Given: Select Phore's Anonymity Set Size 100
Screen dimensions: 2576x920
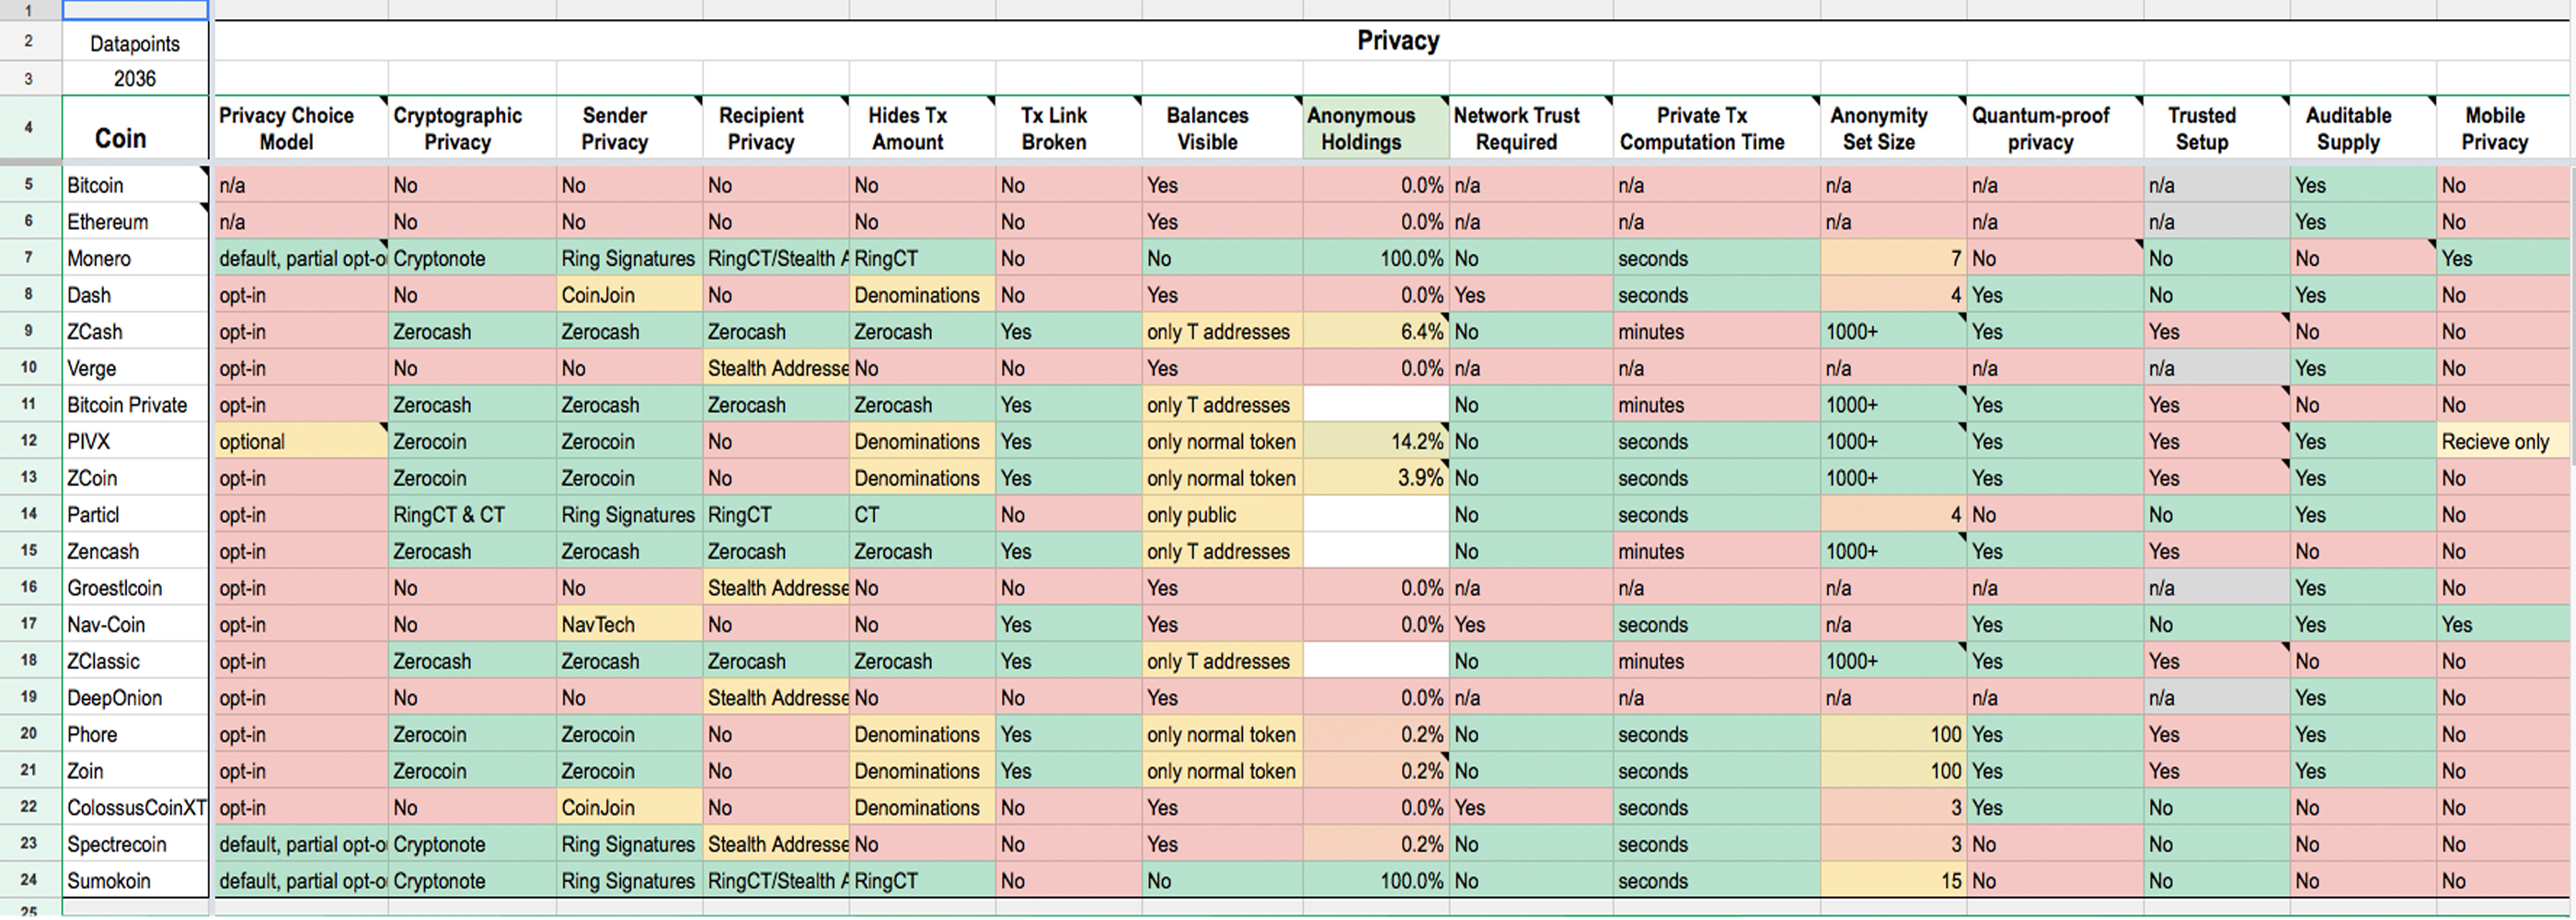Looking at the screenshot, I should click(1893, 734).
